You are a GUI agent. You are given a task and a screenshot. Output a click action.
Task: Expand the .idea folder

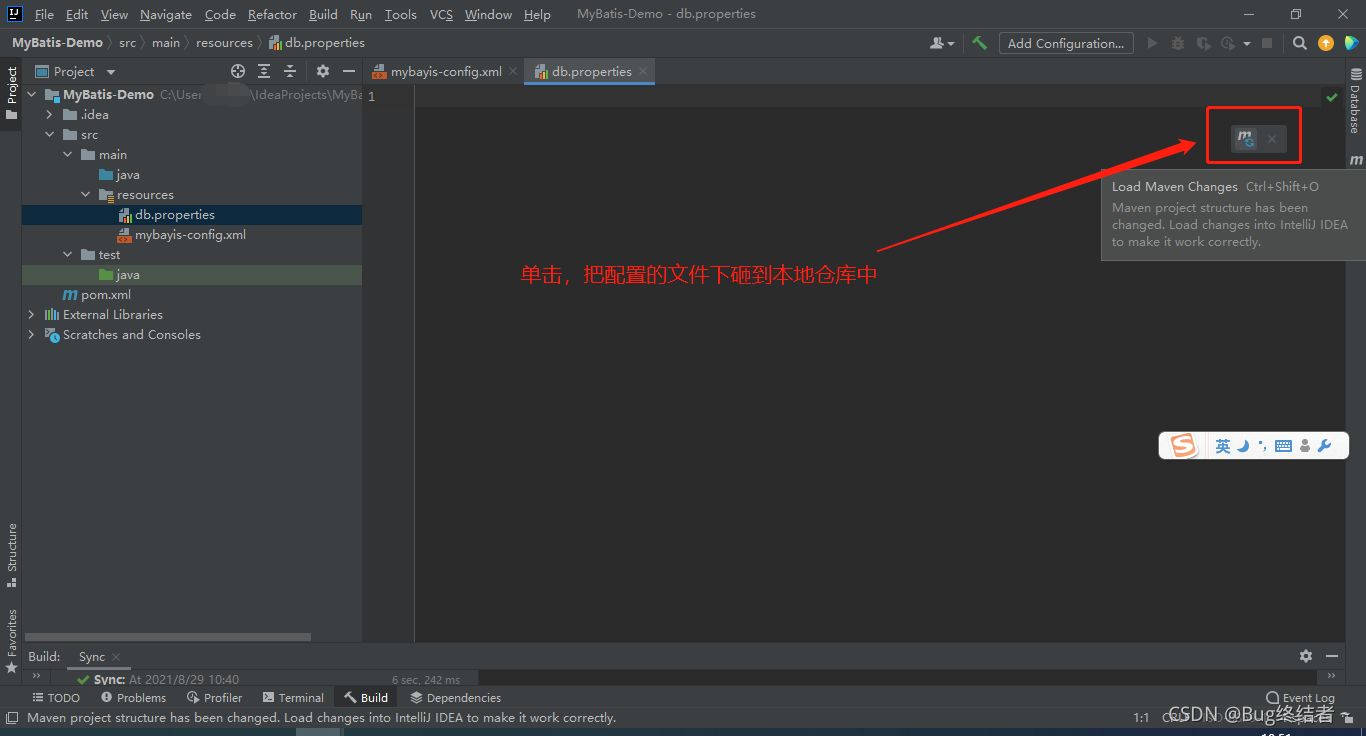[x=49, y=115]
